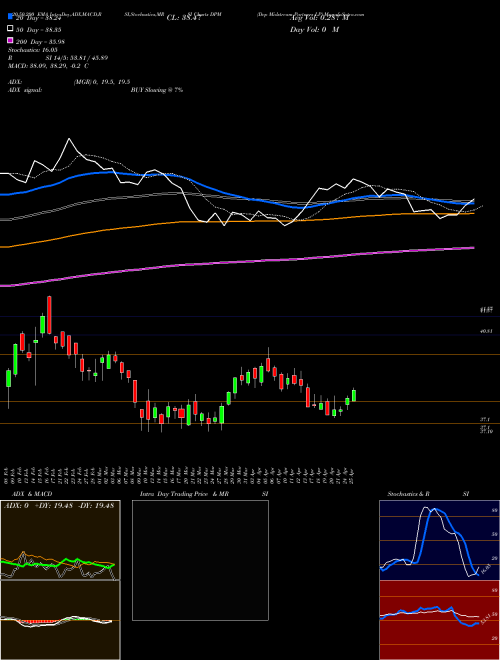Click the 40.81 price level label
Screen dimensions: 500x660
(x=487, y=332)
